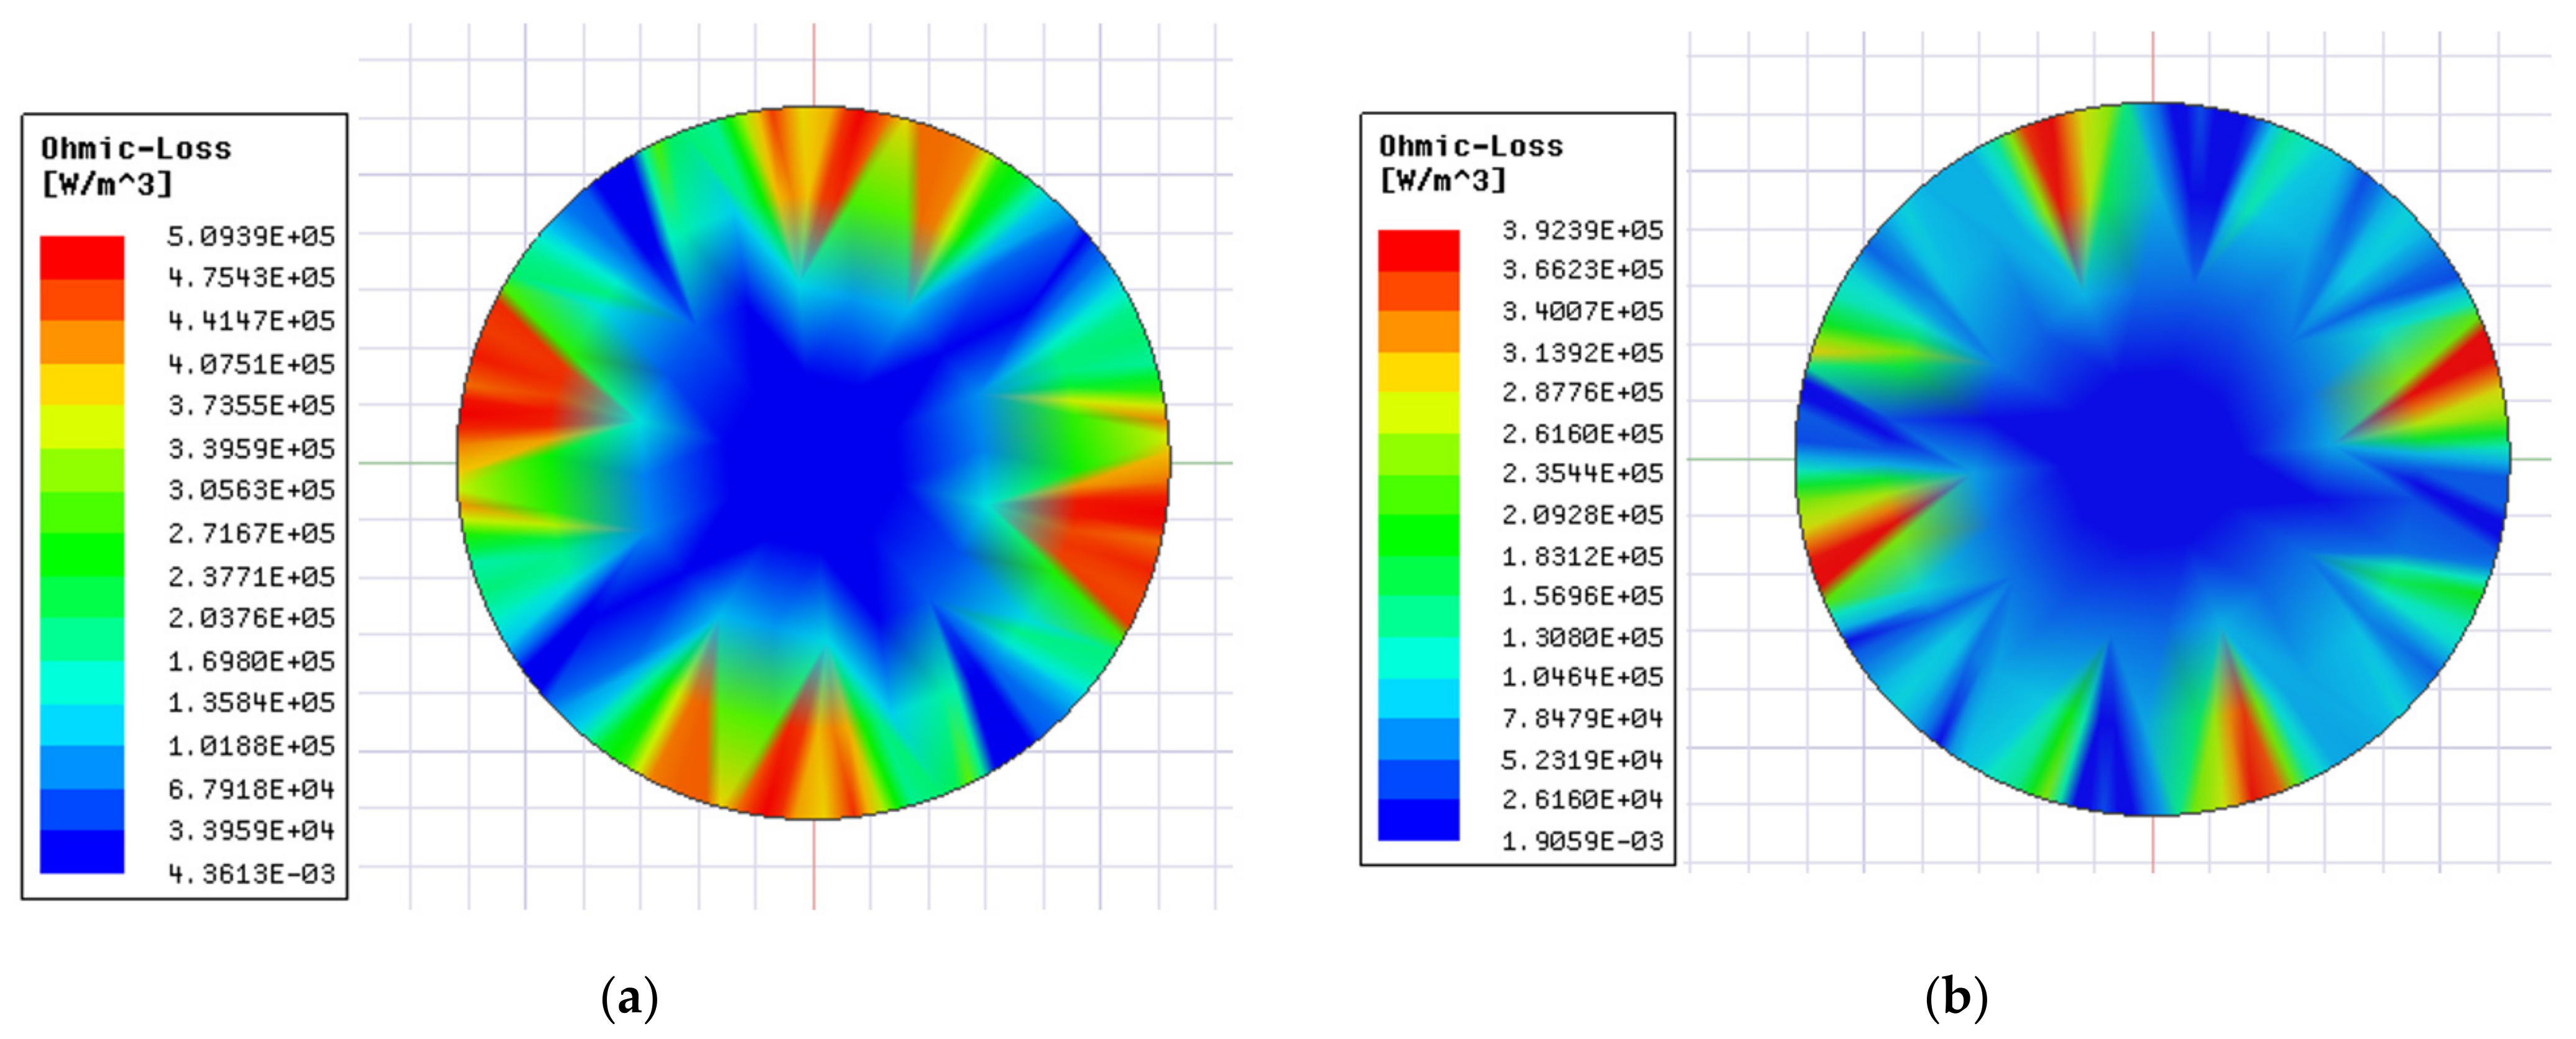Select the 2.0928E+05 value in right legend
The image size is (2576, 1039).
(x=1582, y=514)
